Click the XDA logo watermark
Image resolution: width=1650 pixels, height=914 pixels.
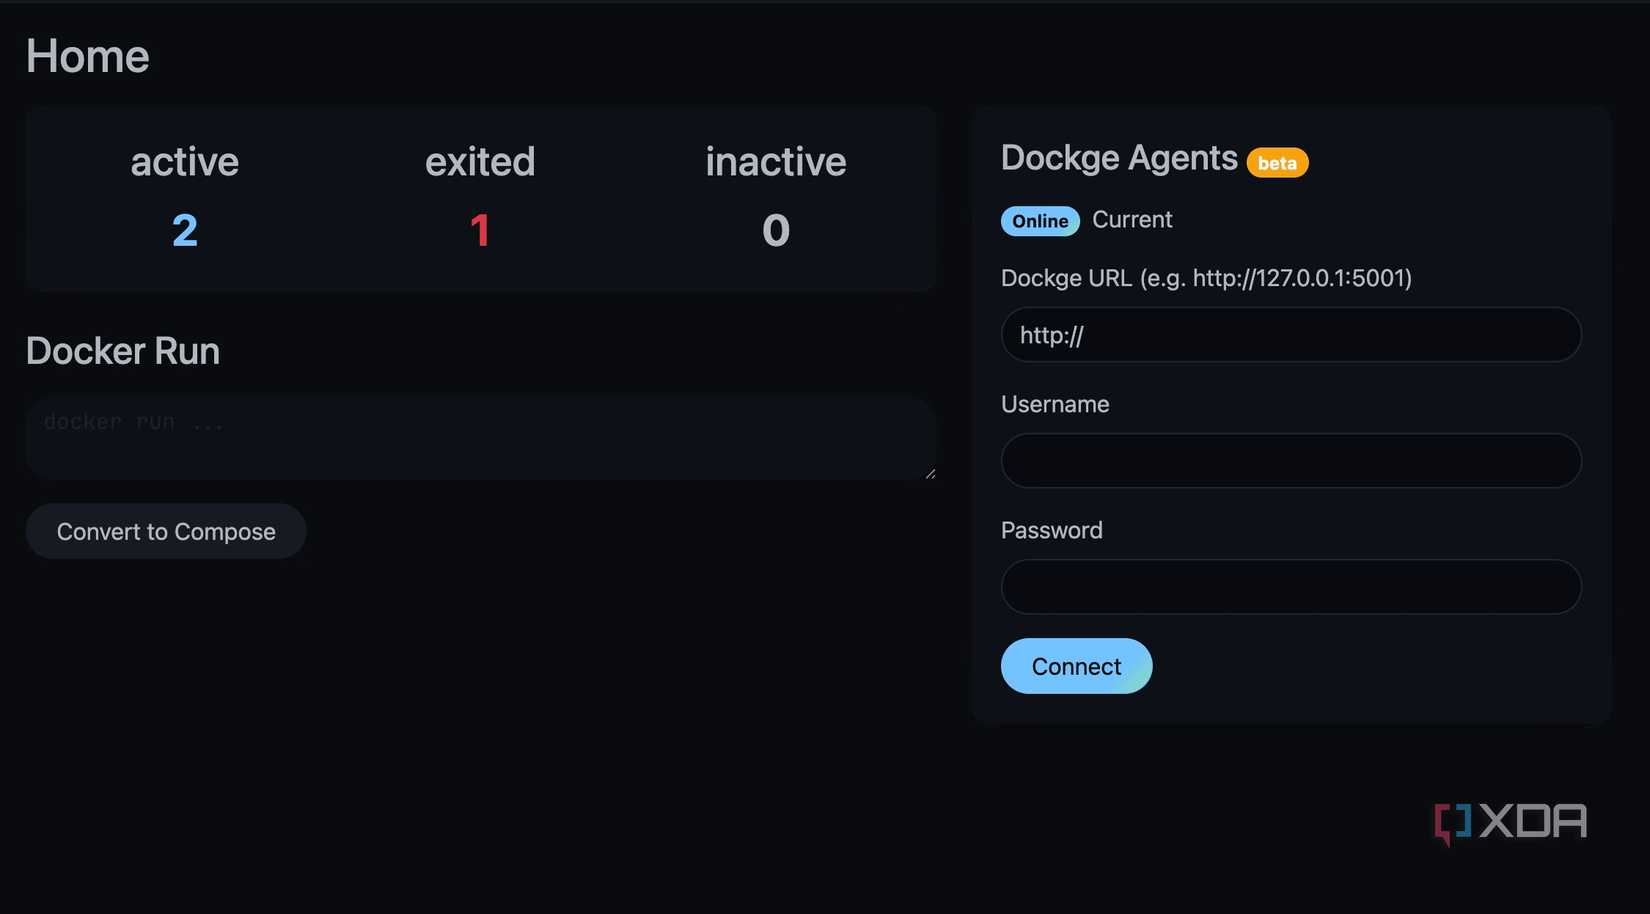(1510, 822)
